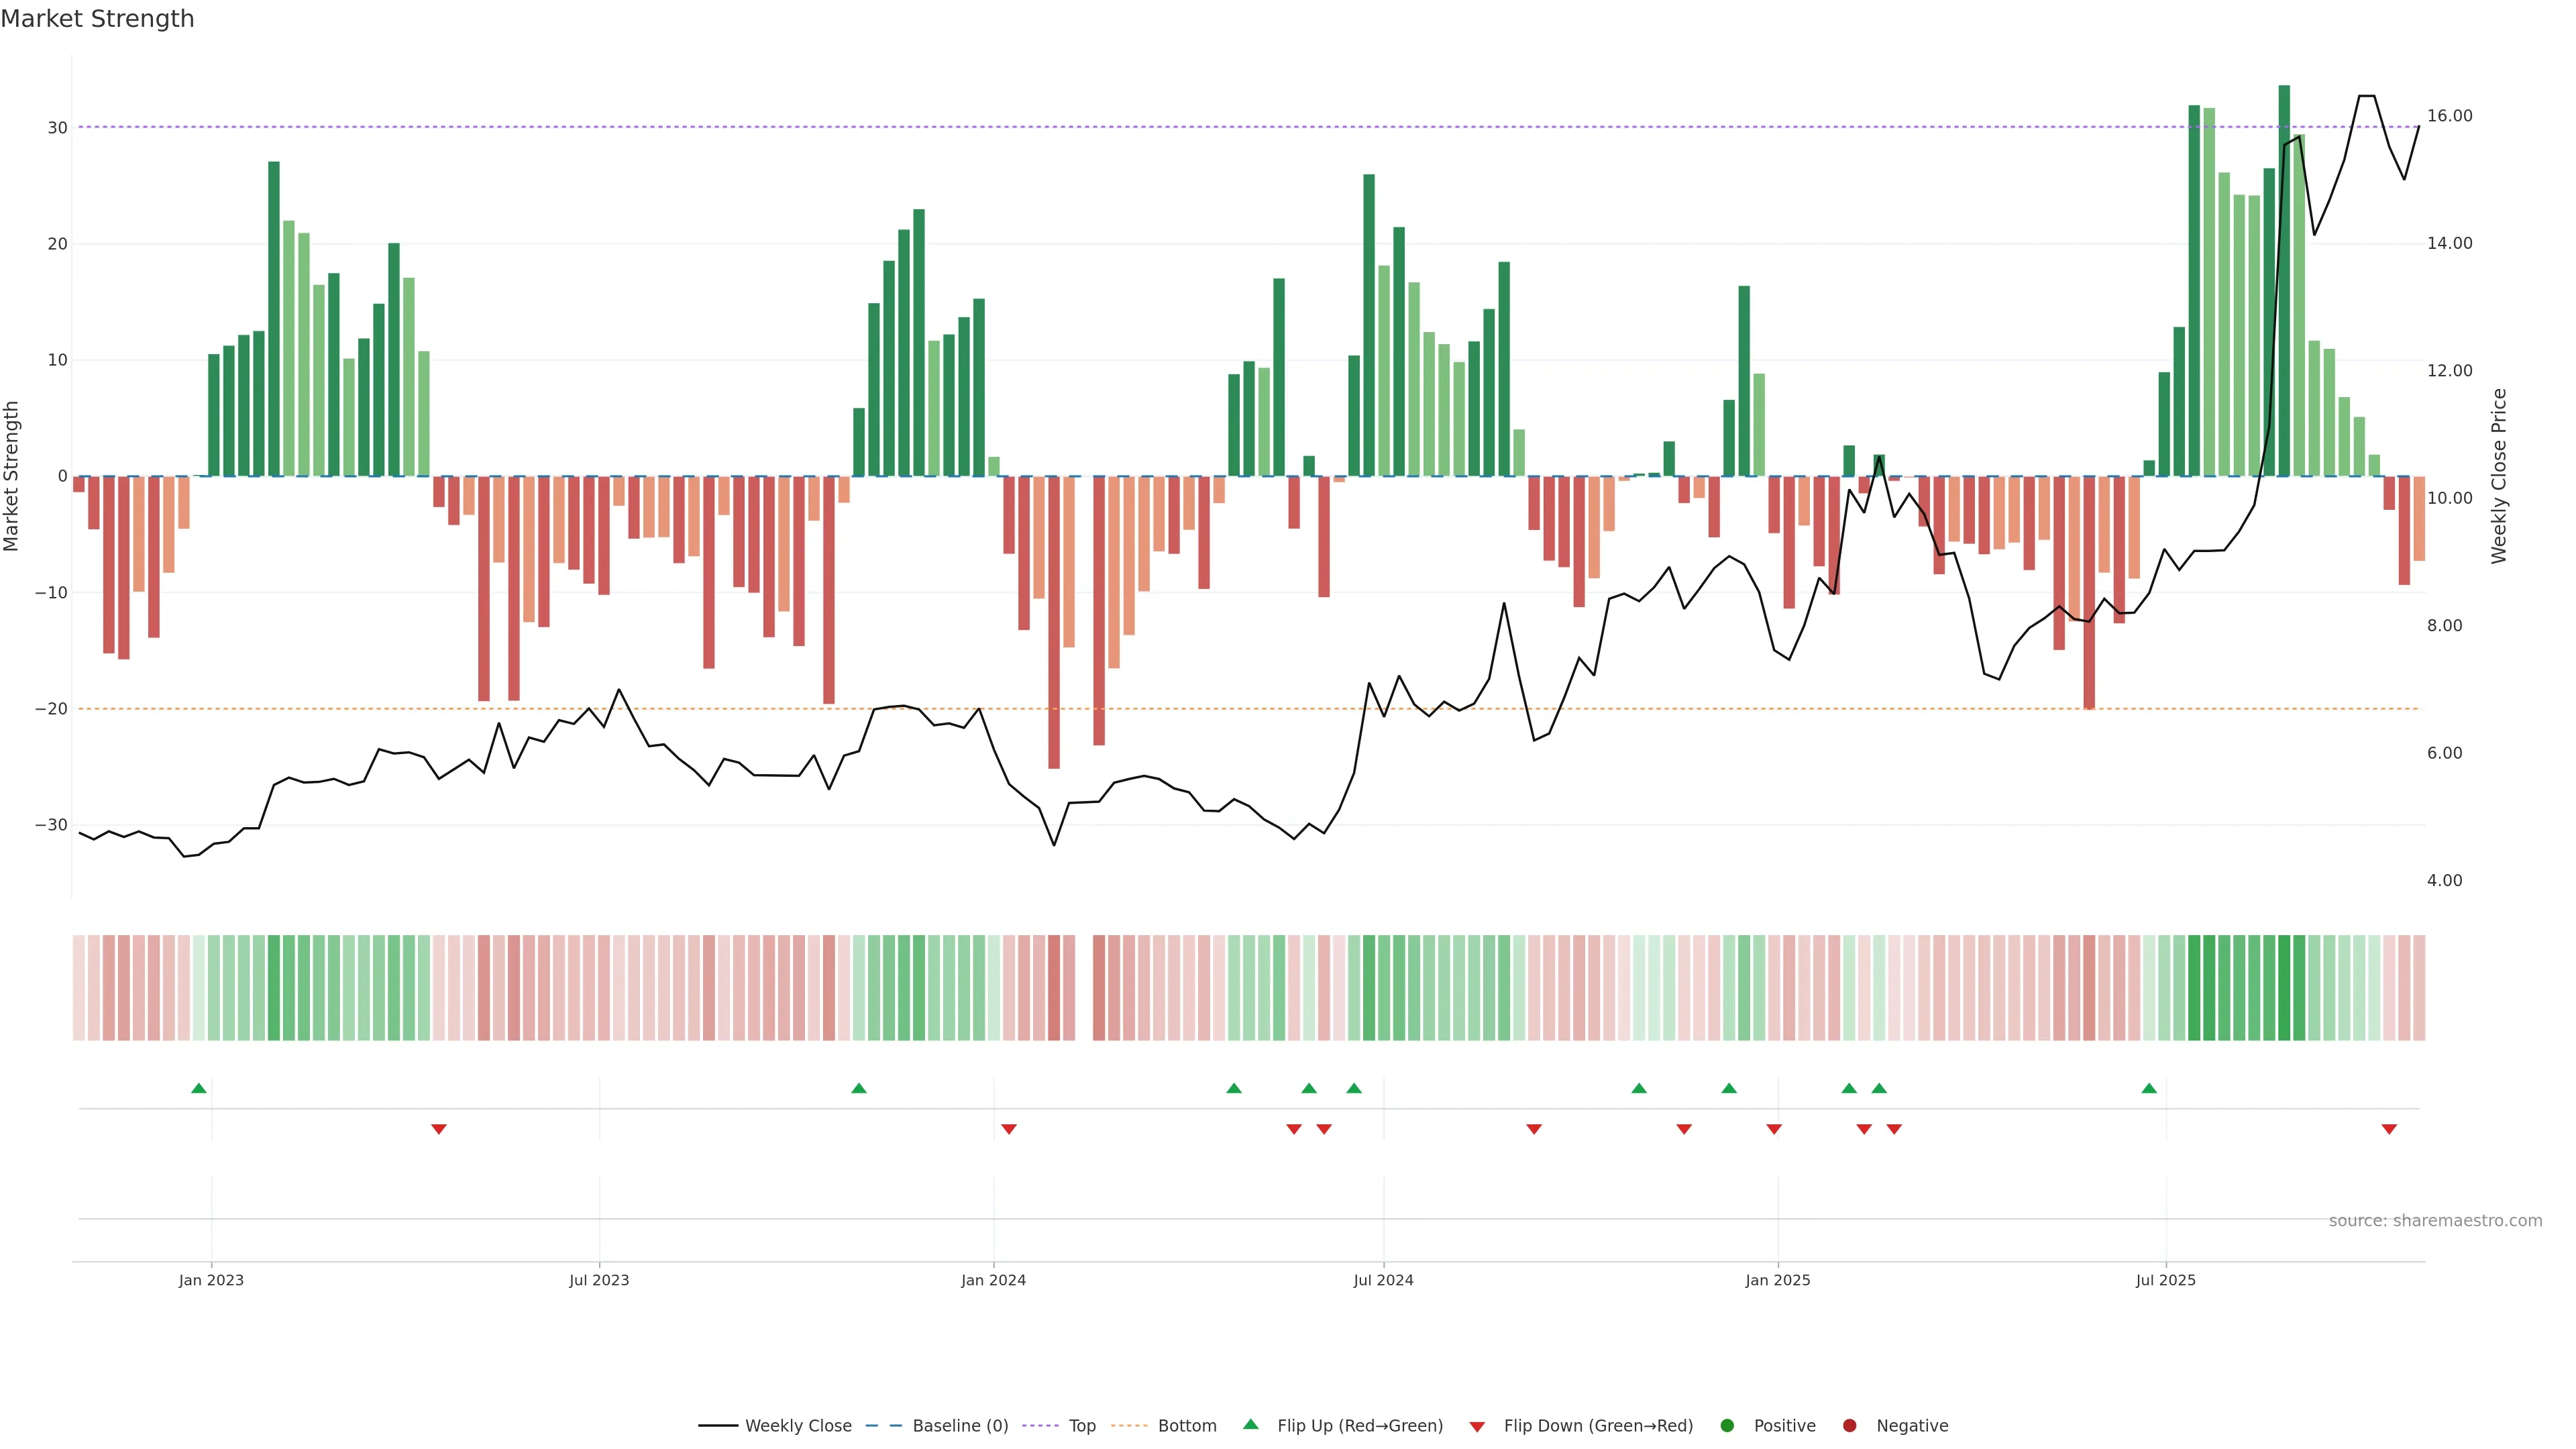Click the red Negative circle legend icon
This screenshot has width=2576, height=1449.
click(x=1849, y=1425)
